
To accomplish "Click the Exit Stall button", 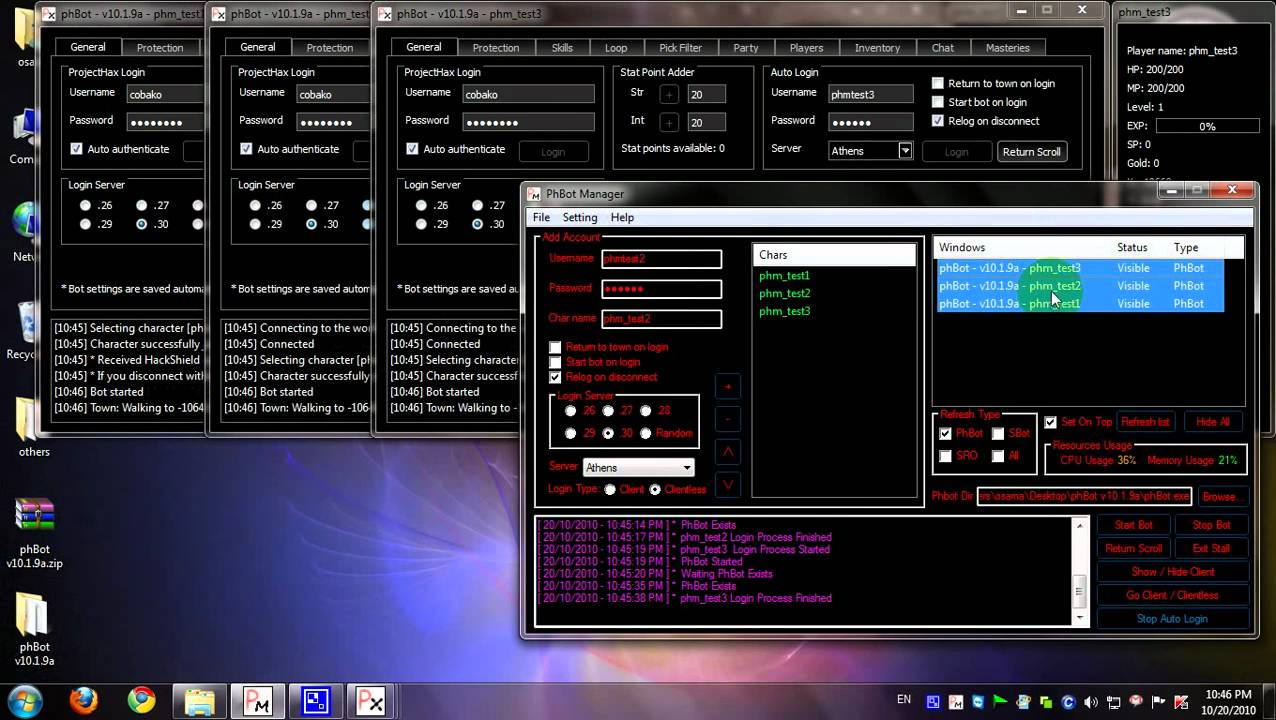I will pos(1211,548).
